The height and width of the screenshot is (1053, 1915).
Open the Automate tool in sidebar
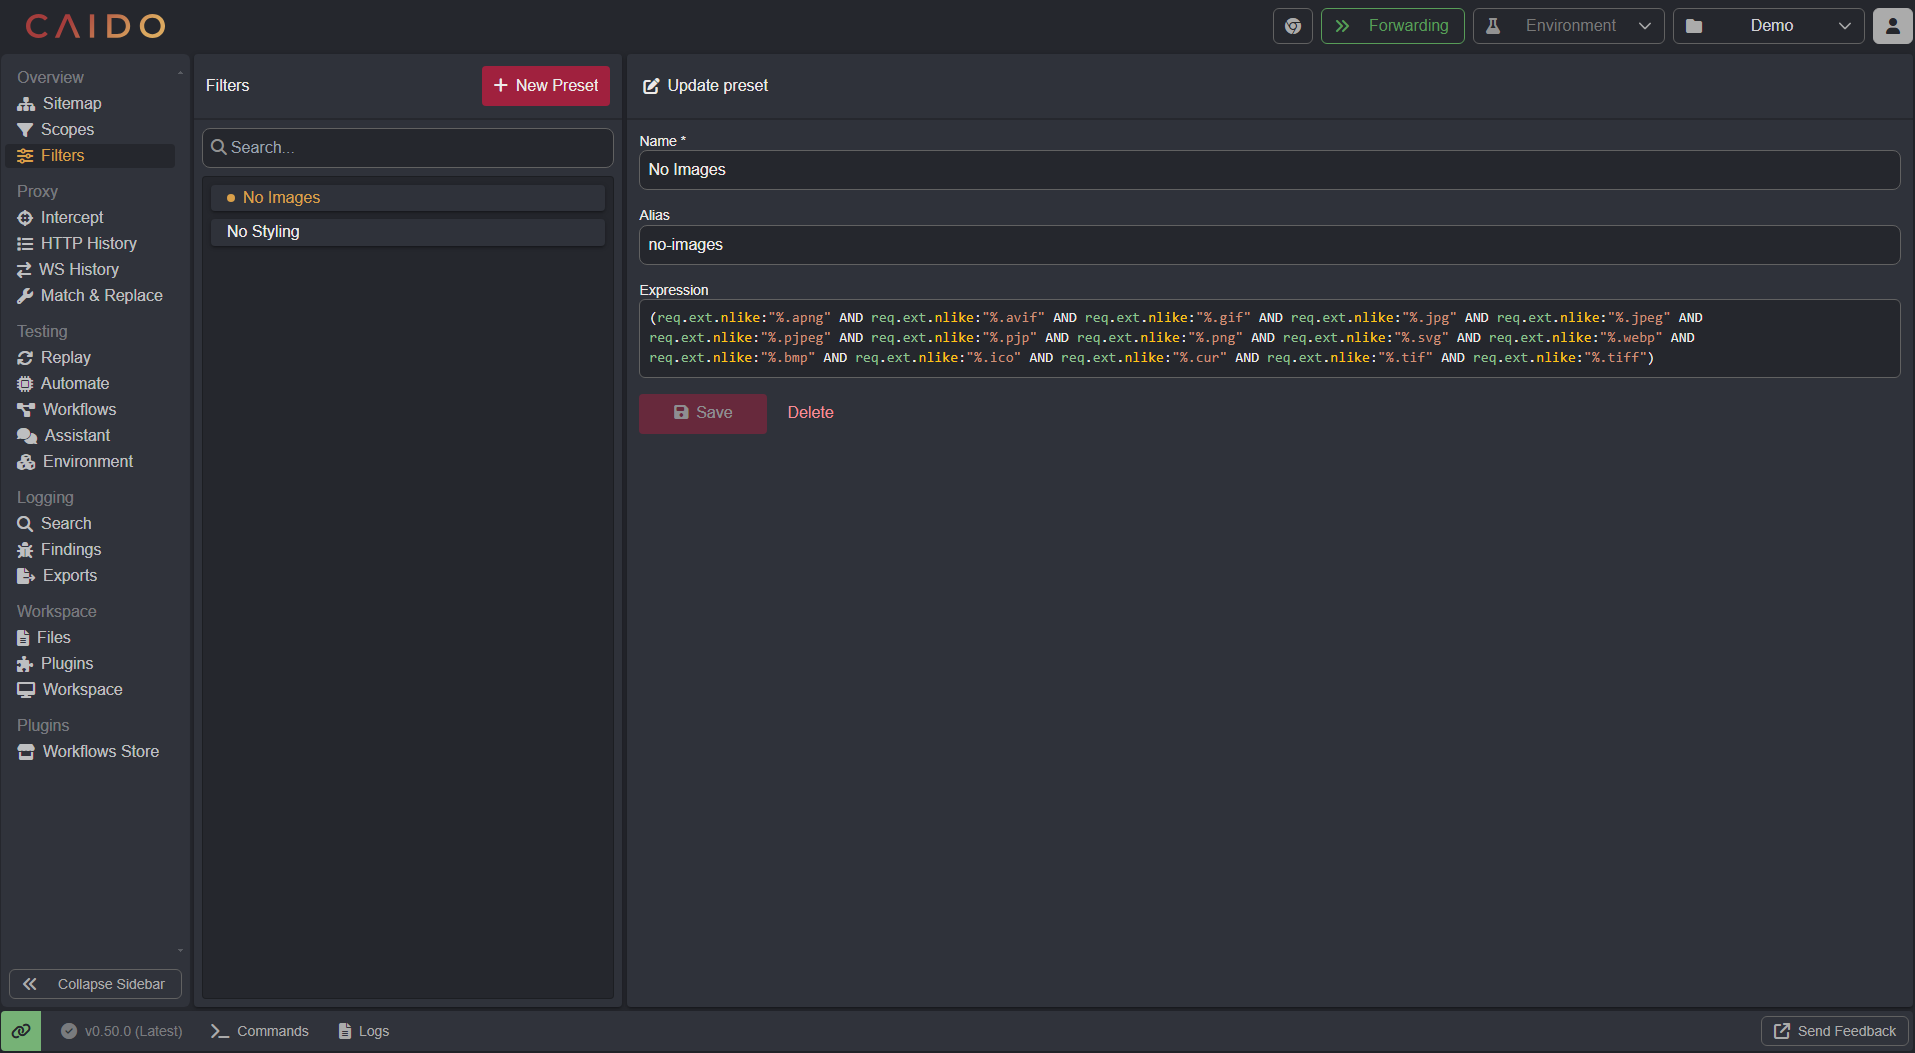tap(74, 384)
